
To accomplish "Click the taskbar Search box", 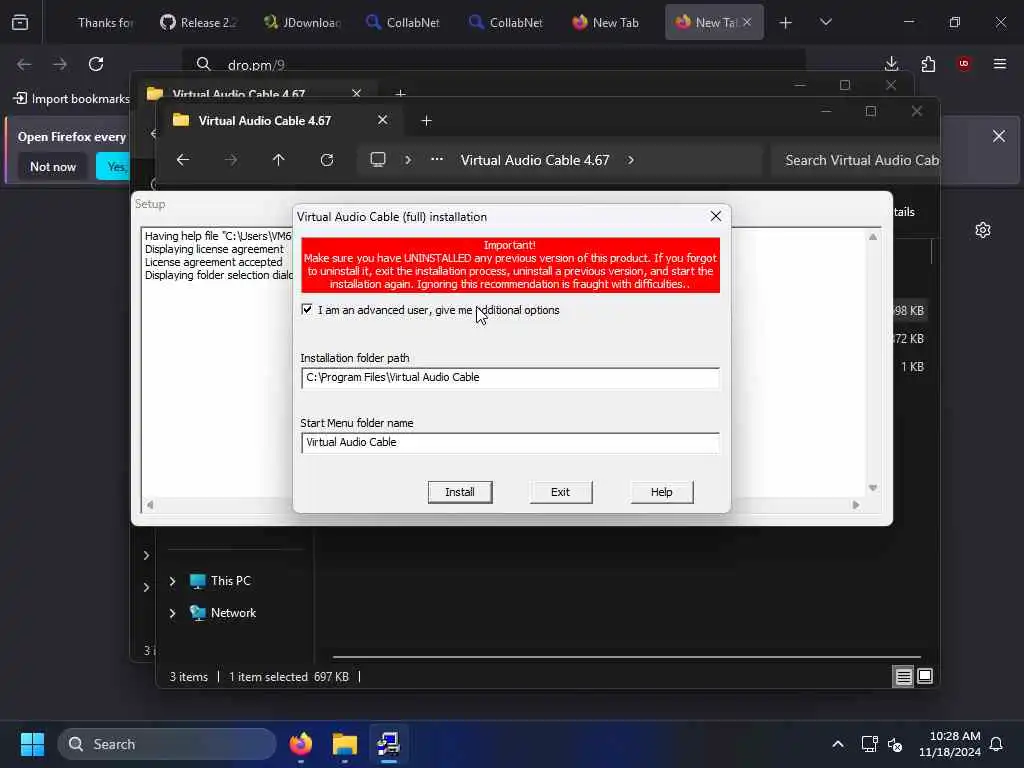I will pos(167,744).
